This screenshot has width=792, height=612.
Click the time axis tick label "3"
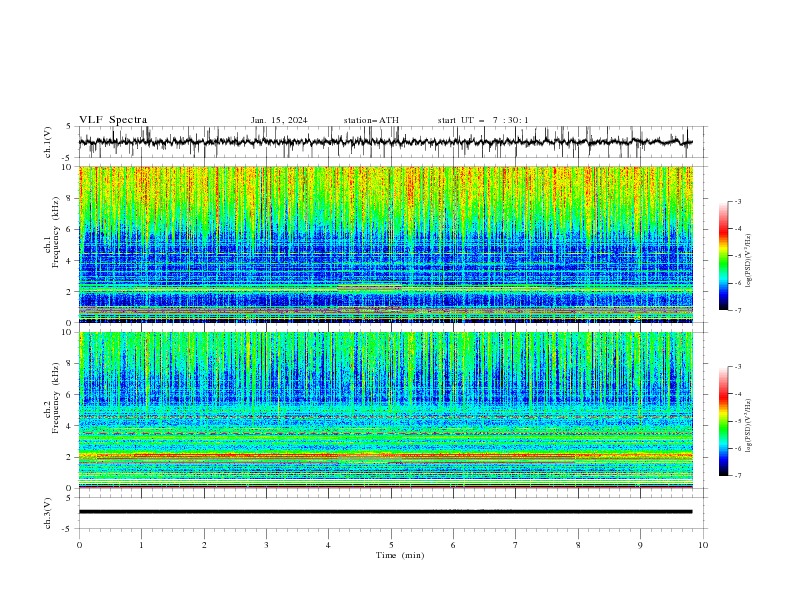[x=266, y=545]
